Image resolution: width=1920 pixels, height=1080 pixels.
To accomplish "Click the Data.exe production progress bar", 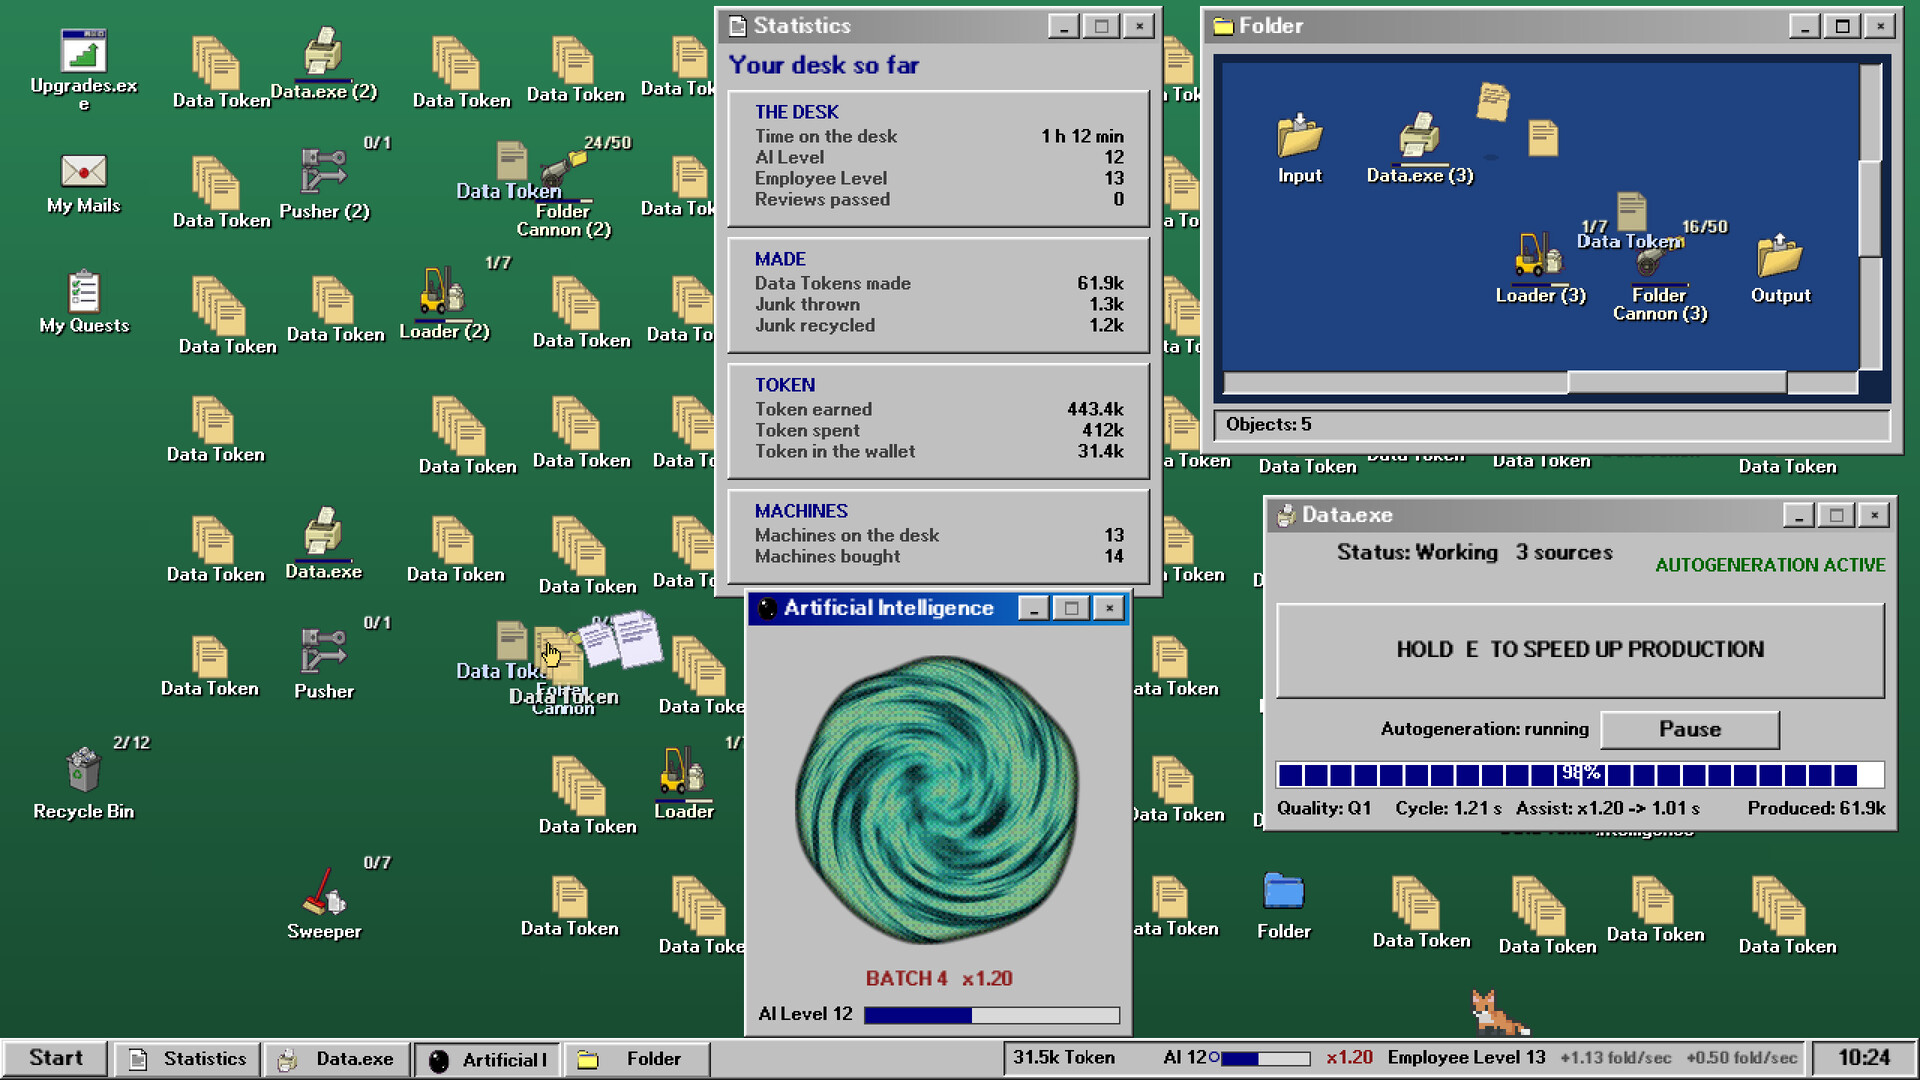I will (x=1580, y=774).
